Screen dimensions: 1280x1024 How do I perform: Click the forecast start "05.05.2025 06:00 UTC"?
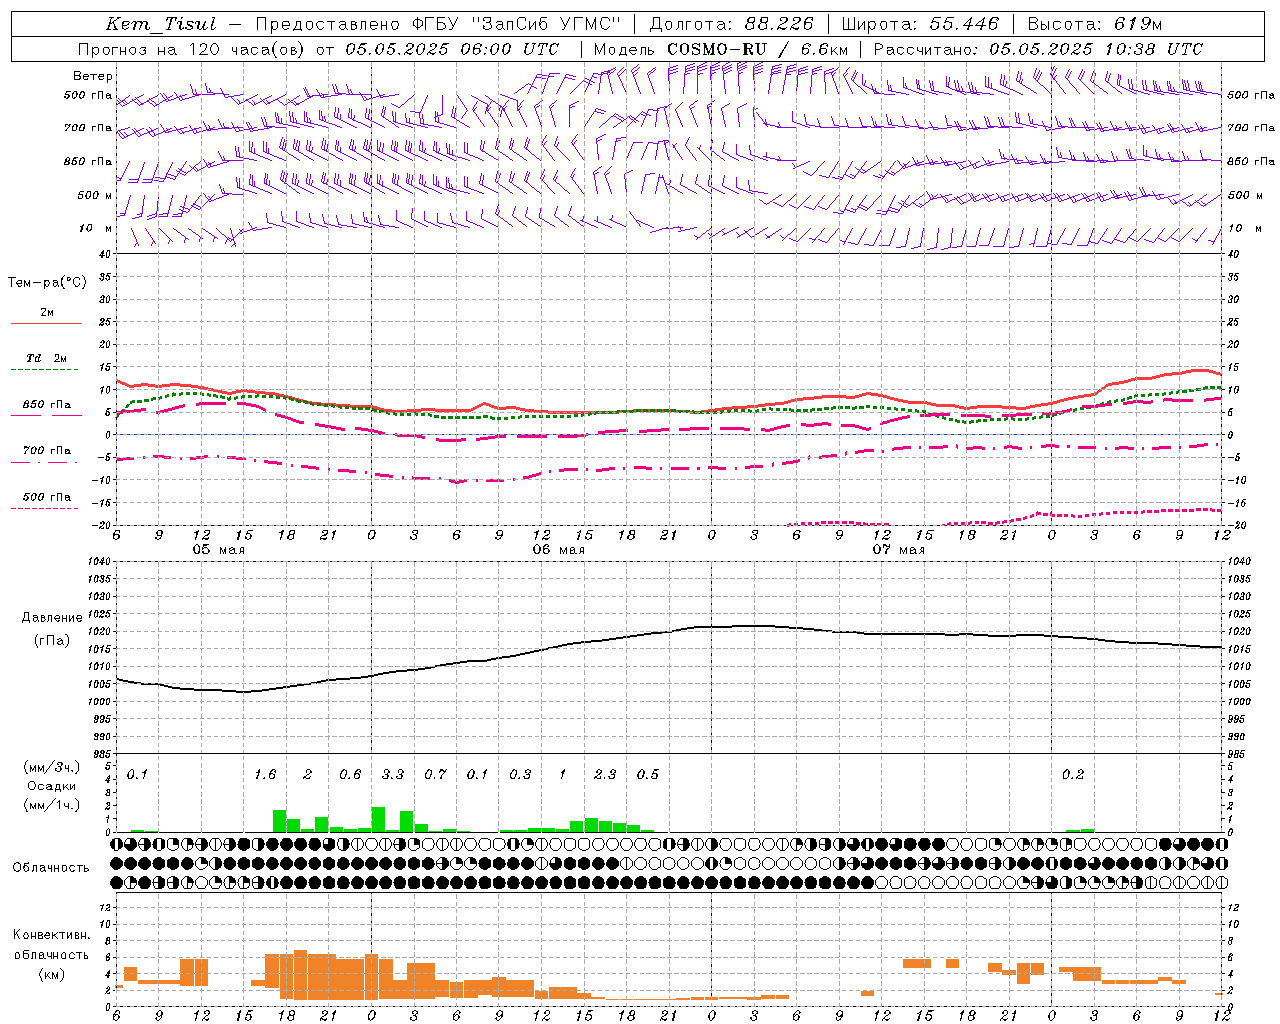click(452, 49)
